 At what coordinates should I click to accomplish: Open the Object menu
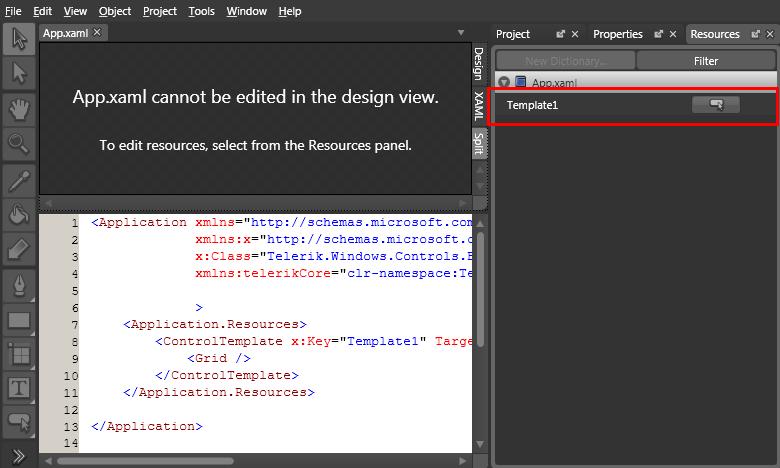tap(114, 11)
